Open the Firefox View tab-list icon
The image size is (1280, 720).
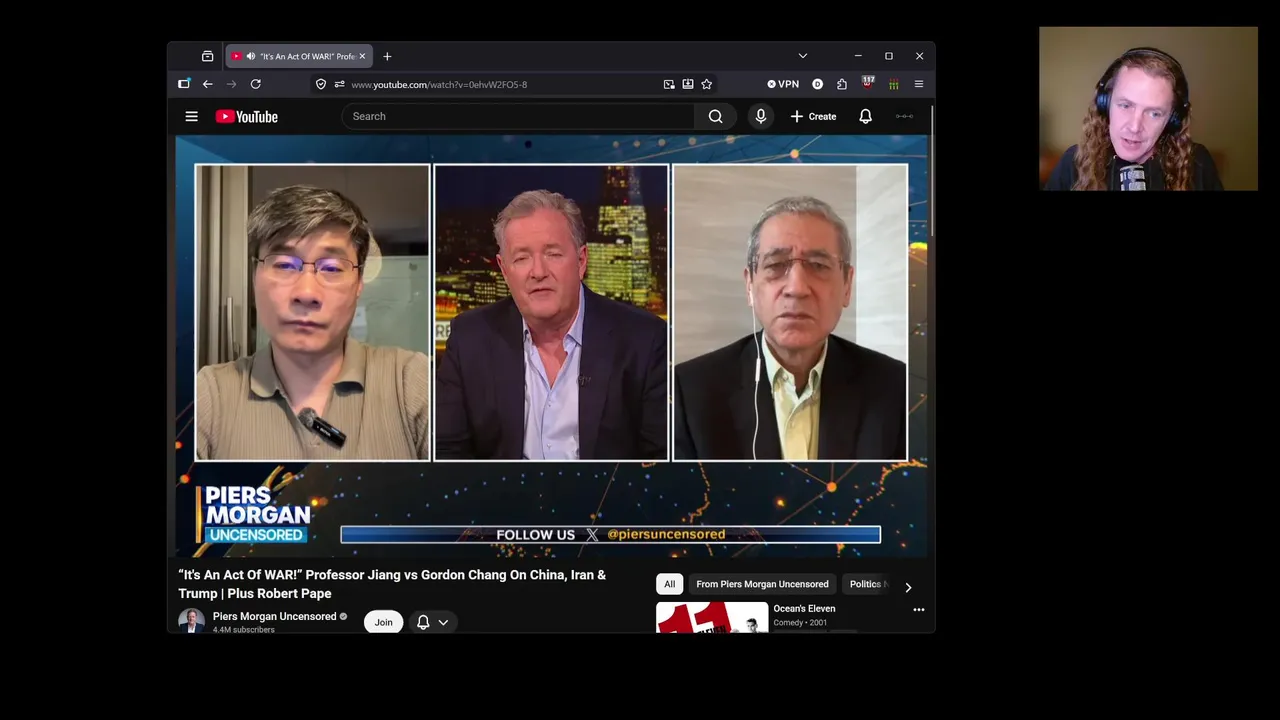[207, 56]
